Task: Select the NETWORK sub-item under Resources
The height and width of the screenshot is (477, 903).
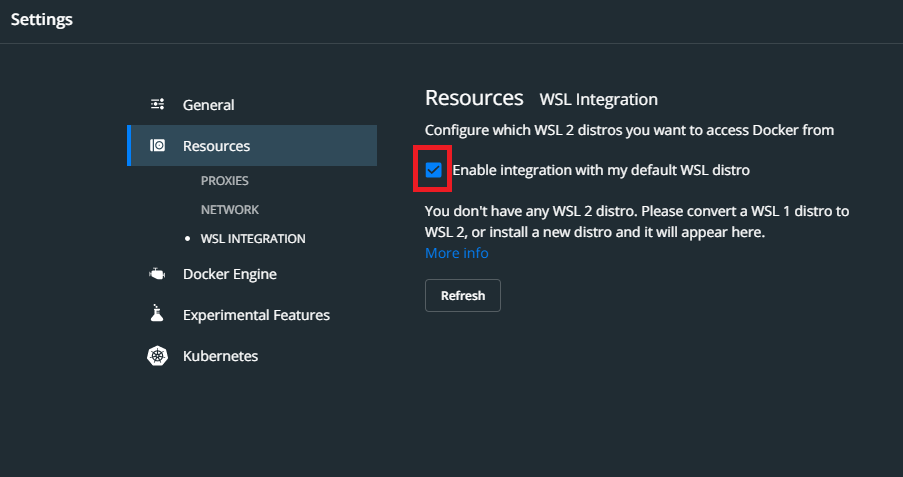Action: coord(229,210)
